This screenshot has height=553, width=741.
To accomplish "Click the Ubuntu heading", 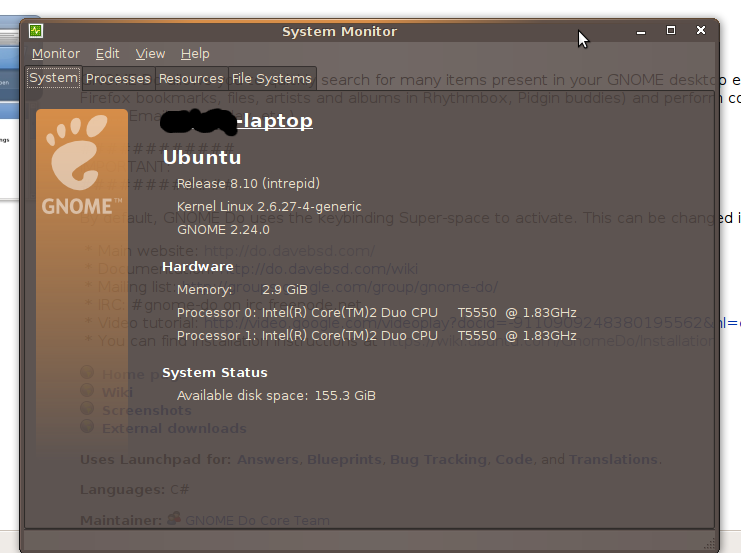I will click(201, 157).
